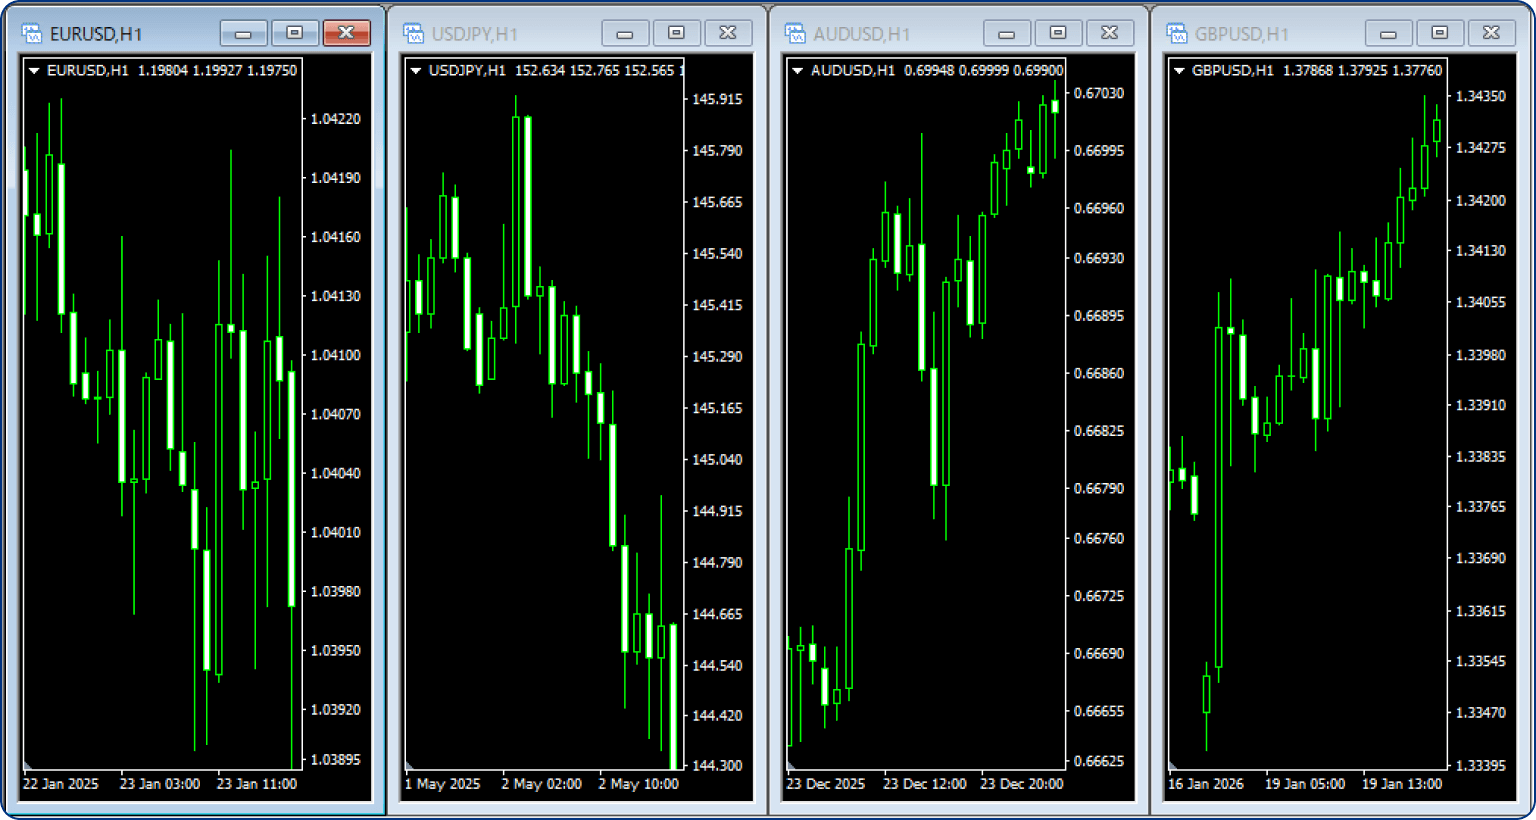The width and height of the screenshot is (1536, 820).
Task: Activate the USDJPY,H1 window title text
Action: (475, 34)
